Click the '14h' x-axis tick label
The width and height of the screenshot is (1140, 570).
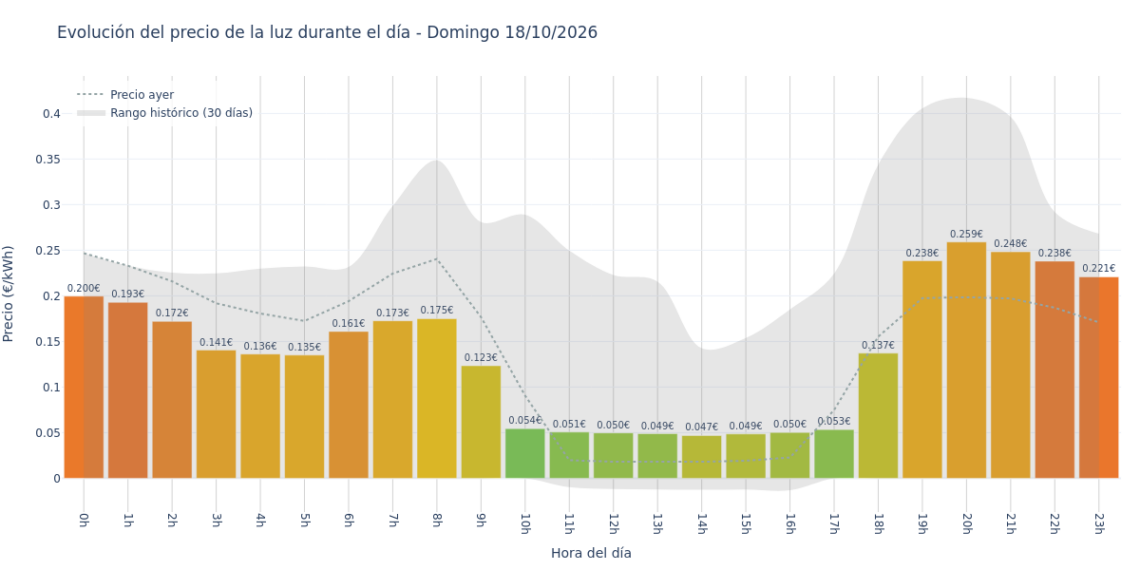coord(702,523)
